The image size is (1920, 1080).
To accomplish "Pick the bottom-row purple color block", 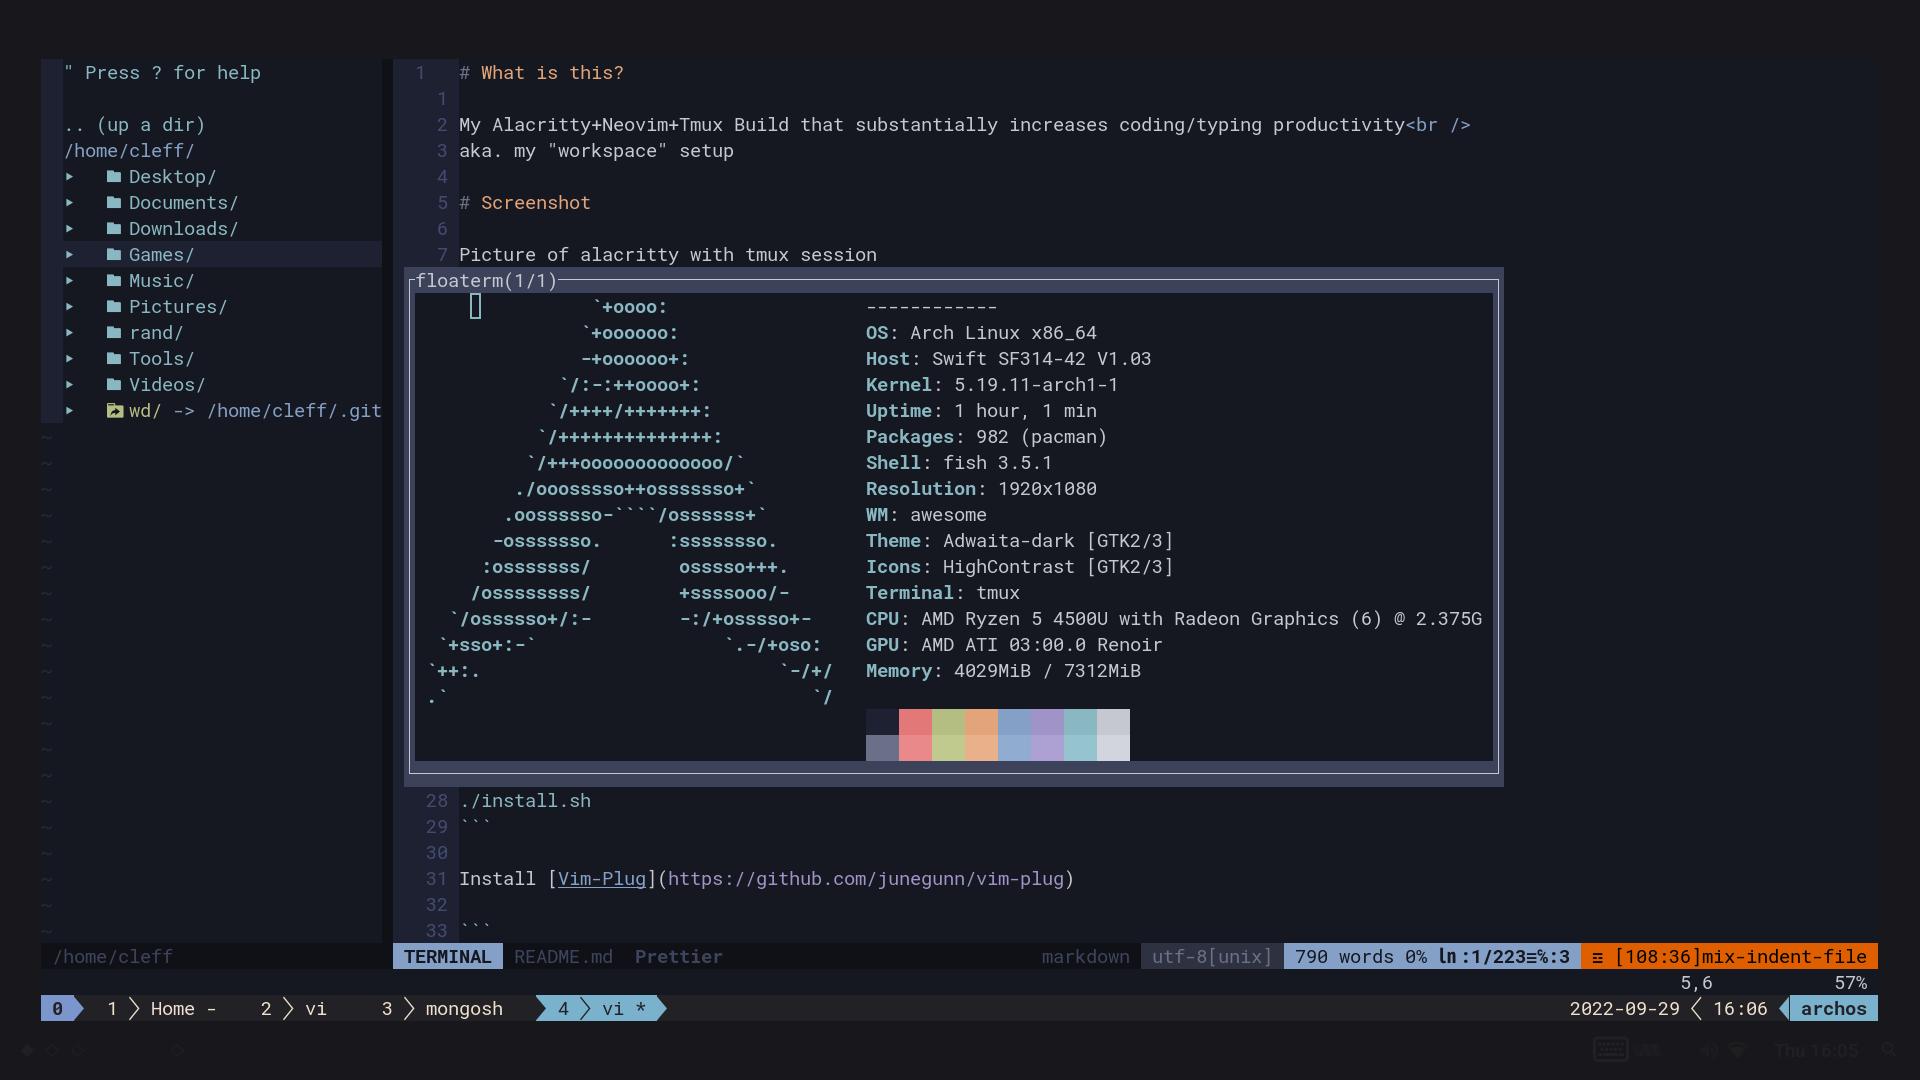I will 1047,748.
